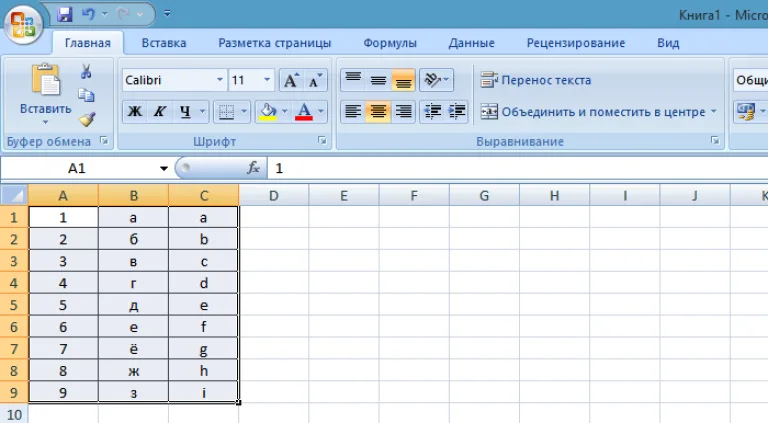Click the Select All corner button
Screen dimensions: 768x423
(x=14, y=195)
